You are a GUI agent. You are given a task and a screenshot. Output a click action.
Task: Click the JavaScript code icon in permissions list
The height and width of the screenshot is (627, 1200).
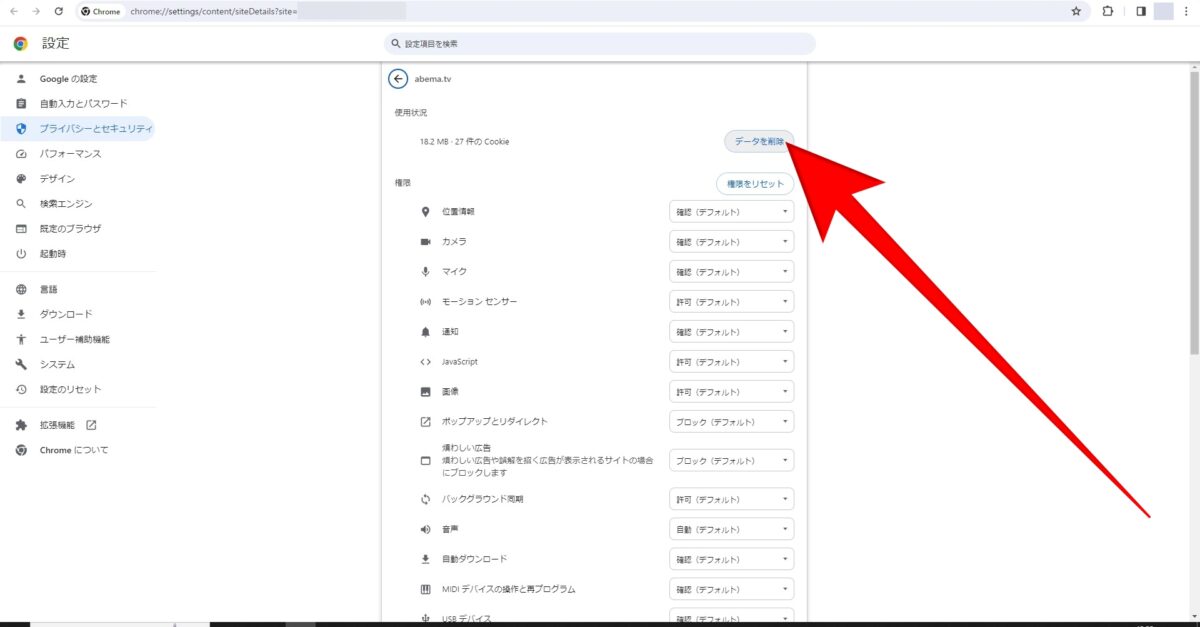point(424,361)
